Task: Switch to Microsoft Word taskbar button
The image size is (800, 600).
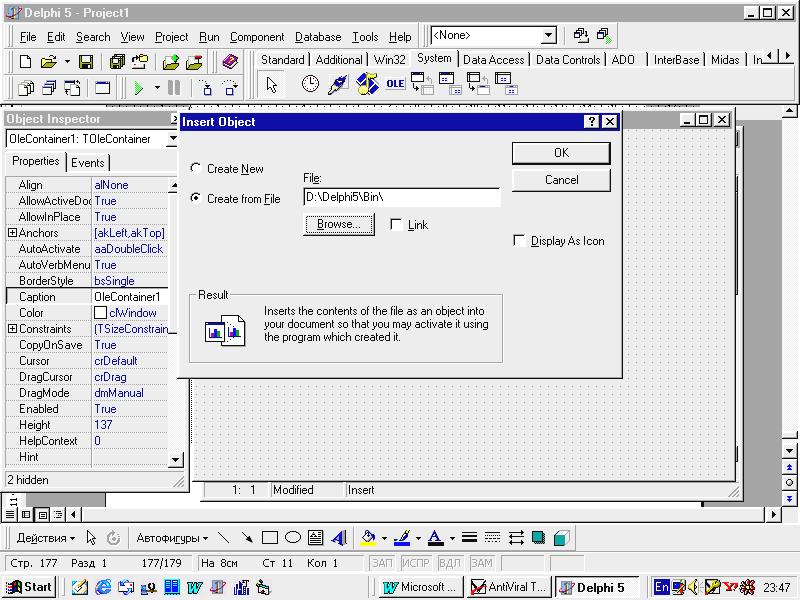Action: point(421,587)
